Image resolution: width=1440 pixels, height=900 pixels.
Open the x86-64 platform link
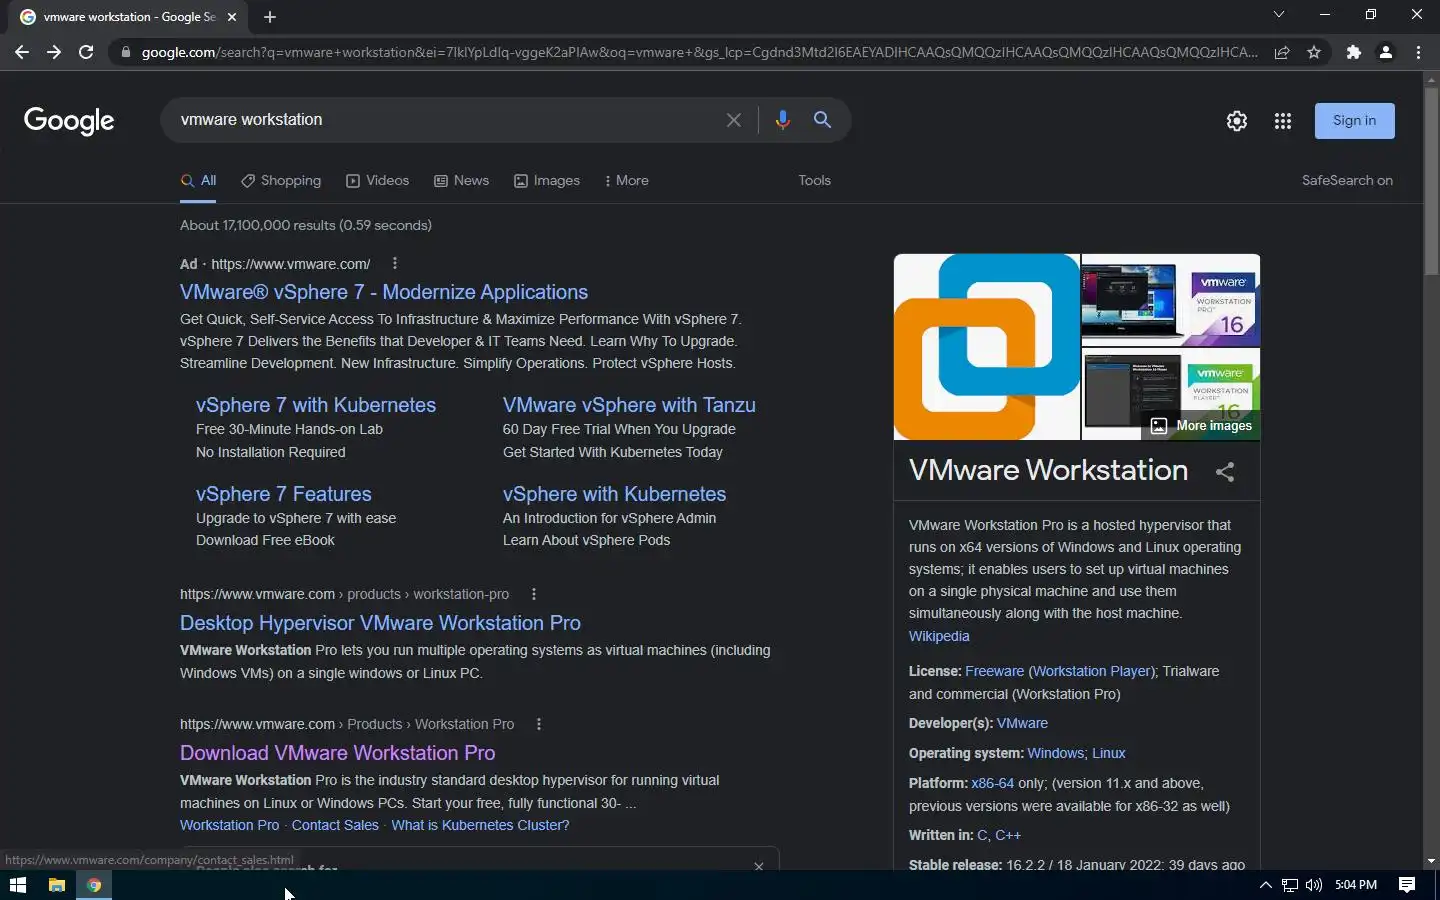tap(992, 783)
